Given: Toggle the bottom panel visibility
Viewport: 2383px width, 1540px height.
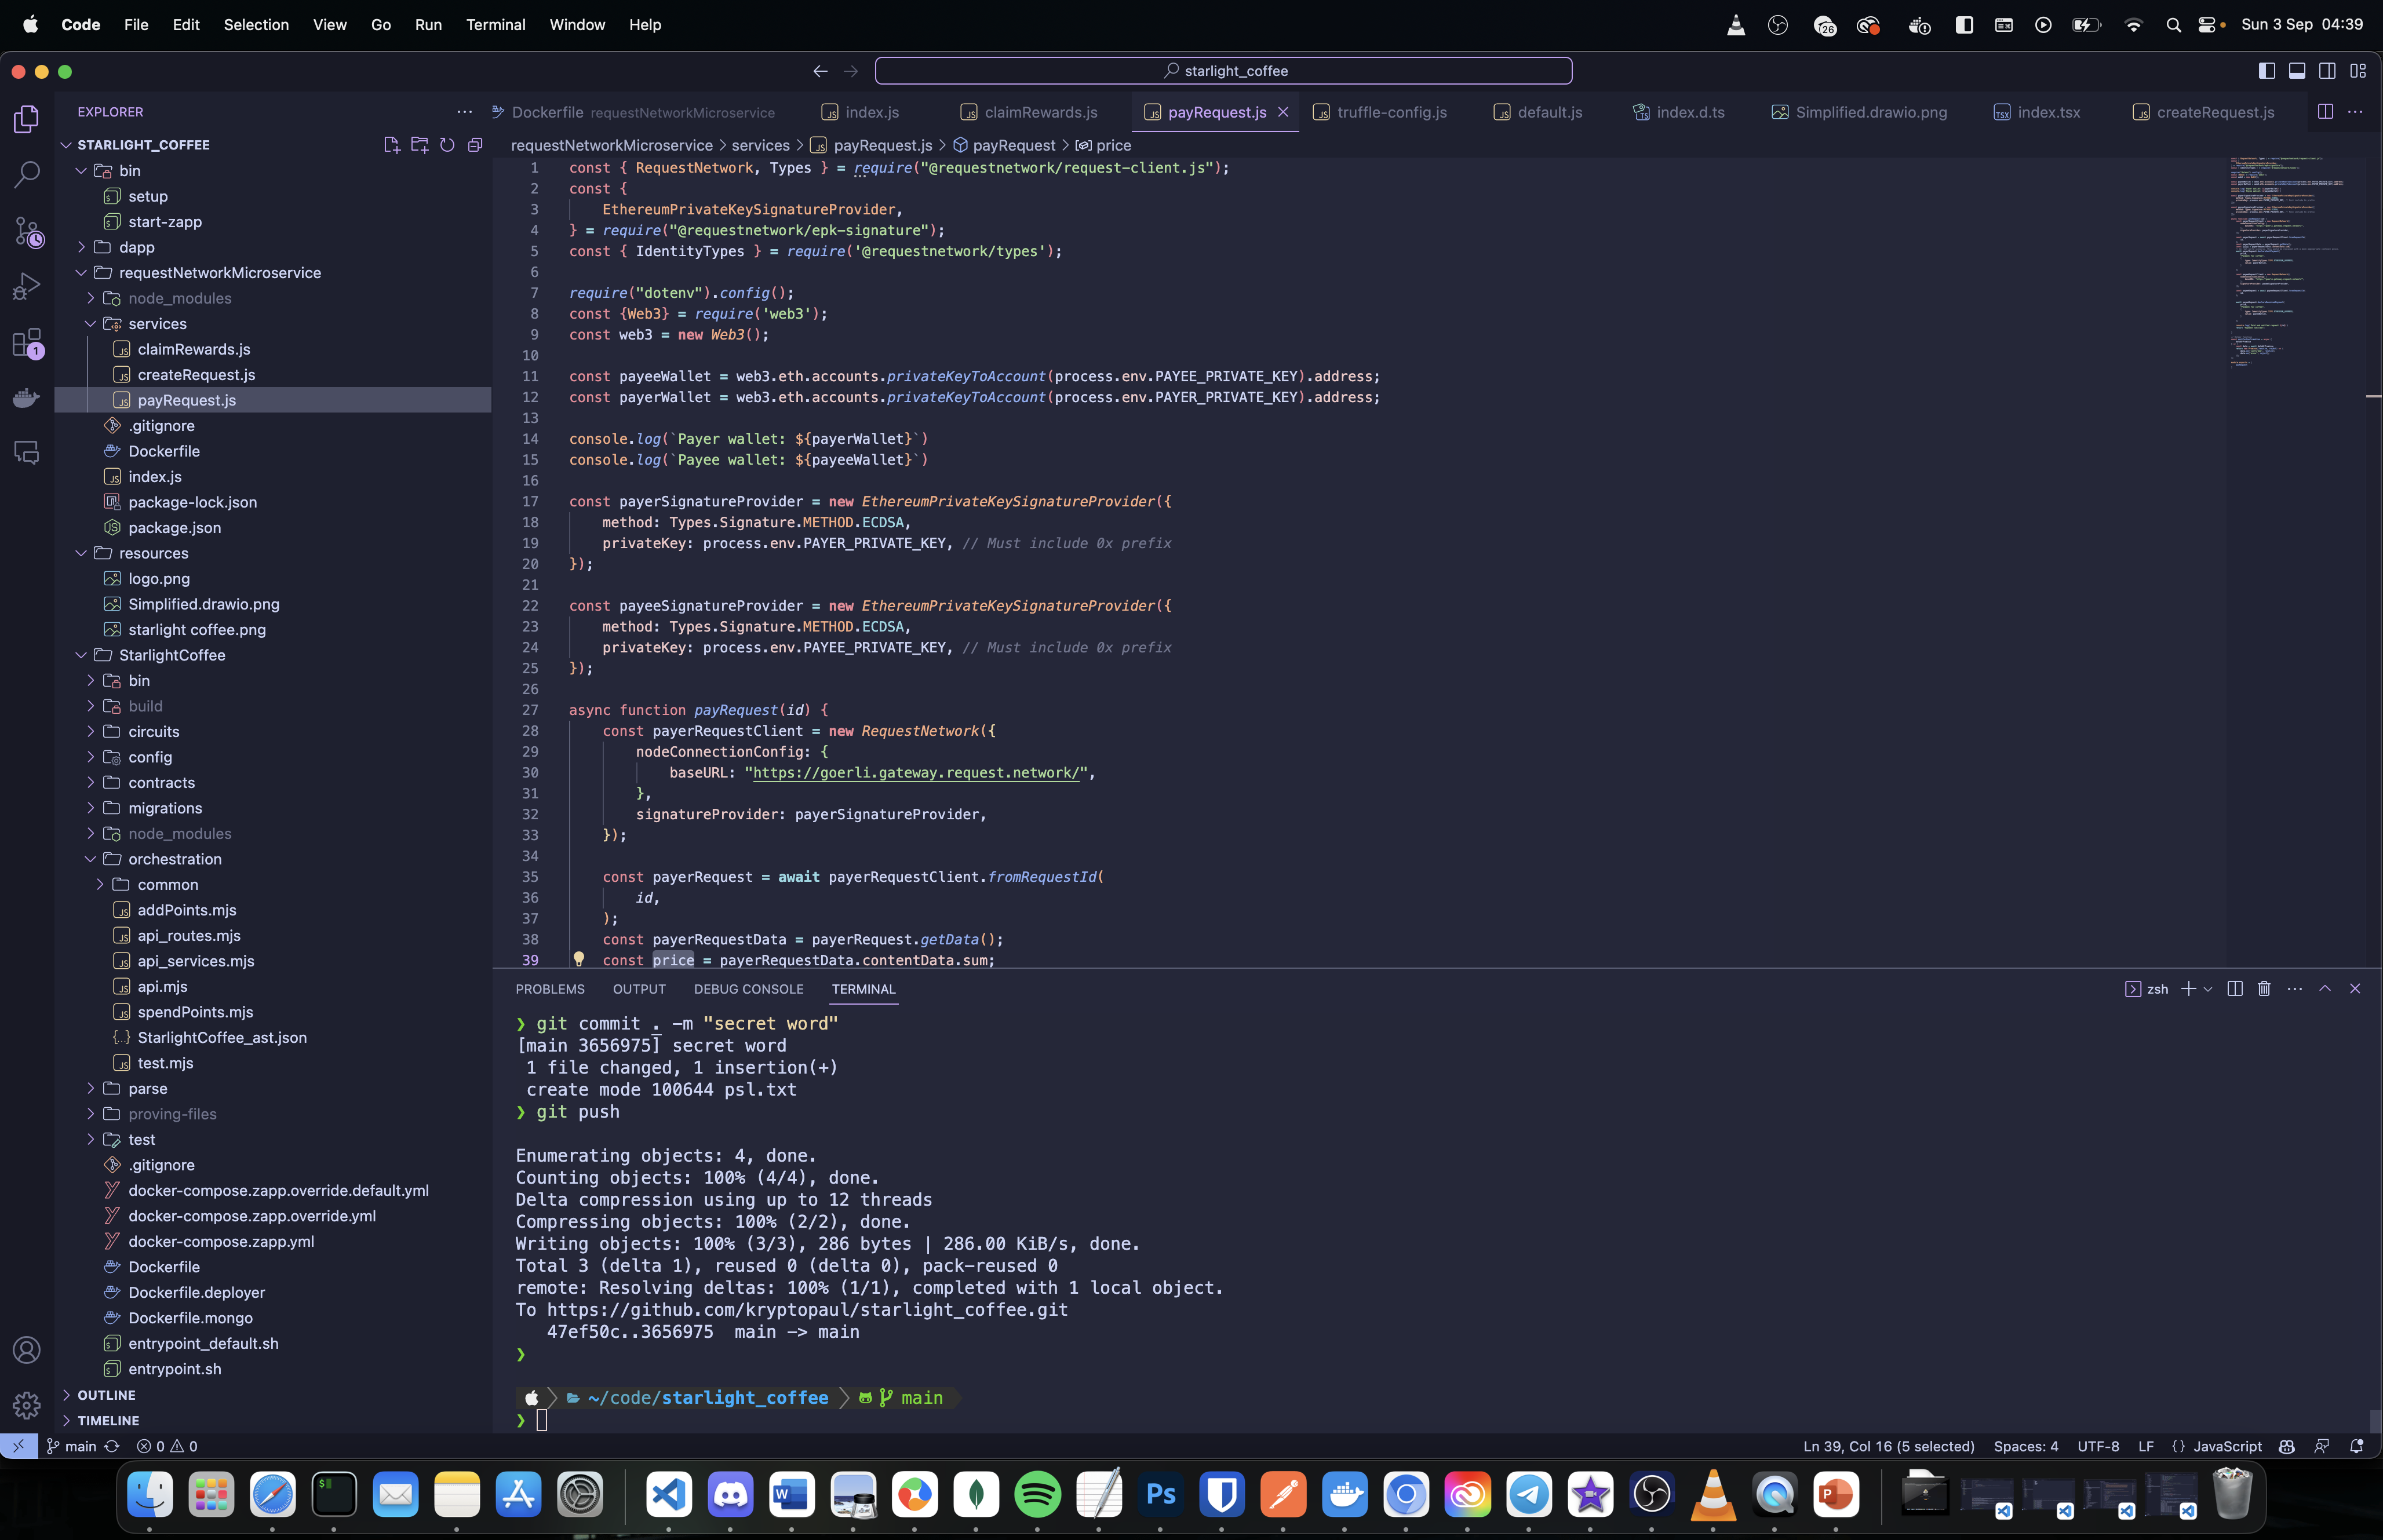Looking at the screenshot, I should [x=2297, y=71].
